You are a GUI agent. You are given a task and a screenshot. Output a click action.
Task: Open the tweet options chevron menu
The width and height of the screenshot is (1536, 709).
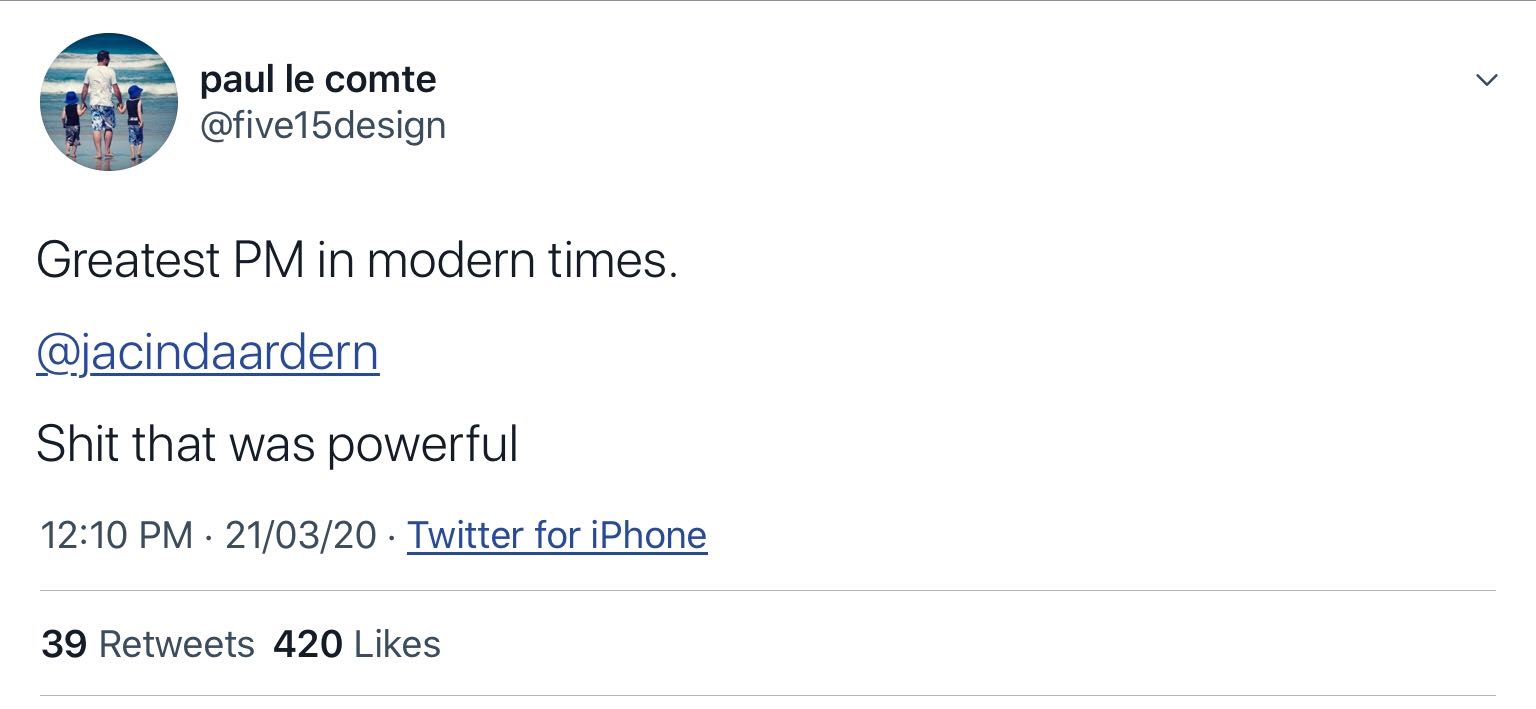1486,80
